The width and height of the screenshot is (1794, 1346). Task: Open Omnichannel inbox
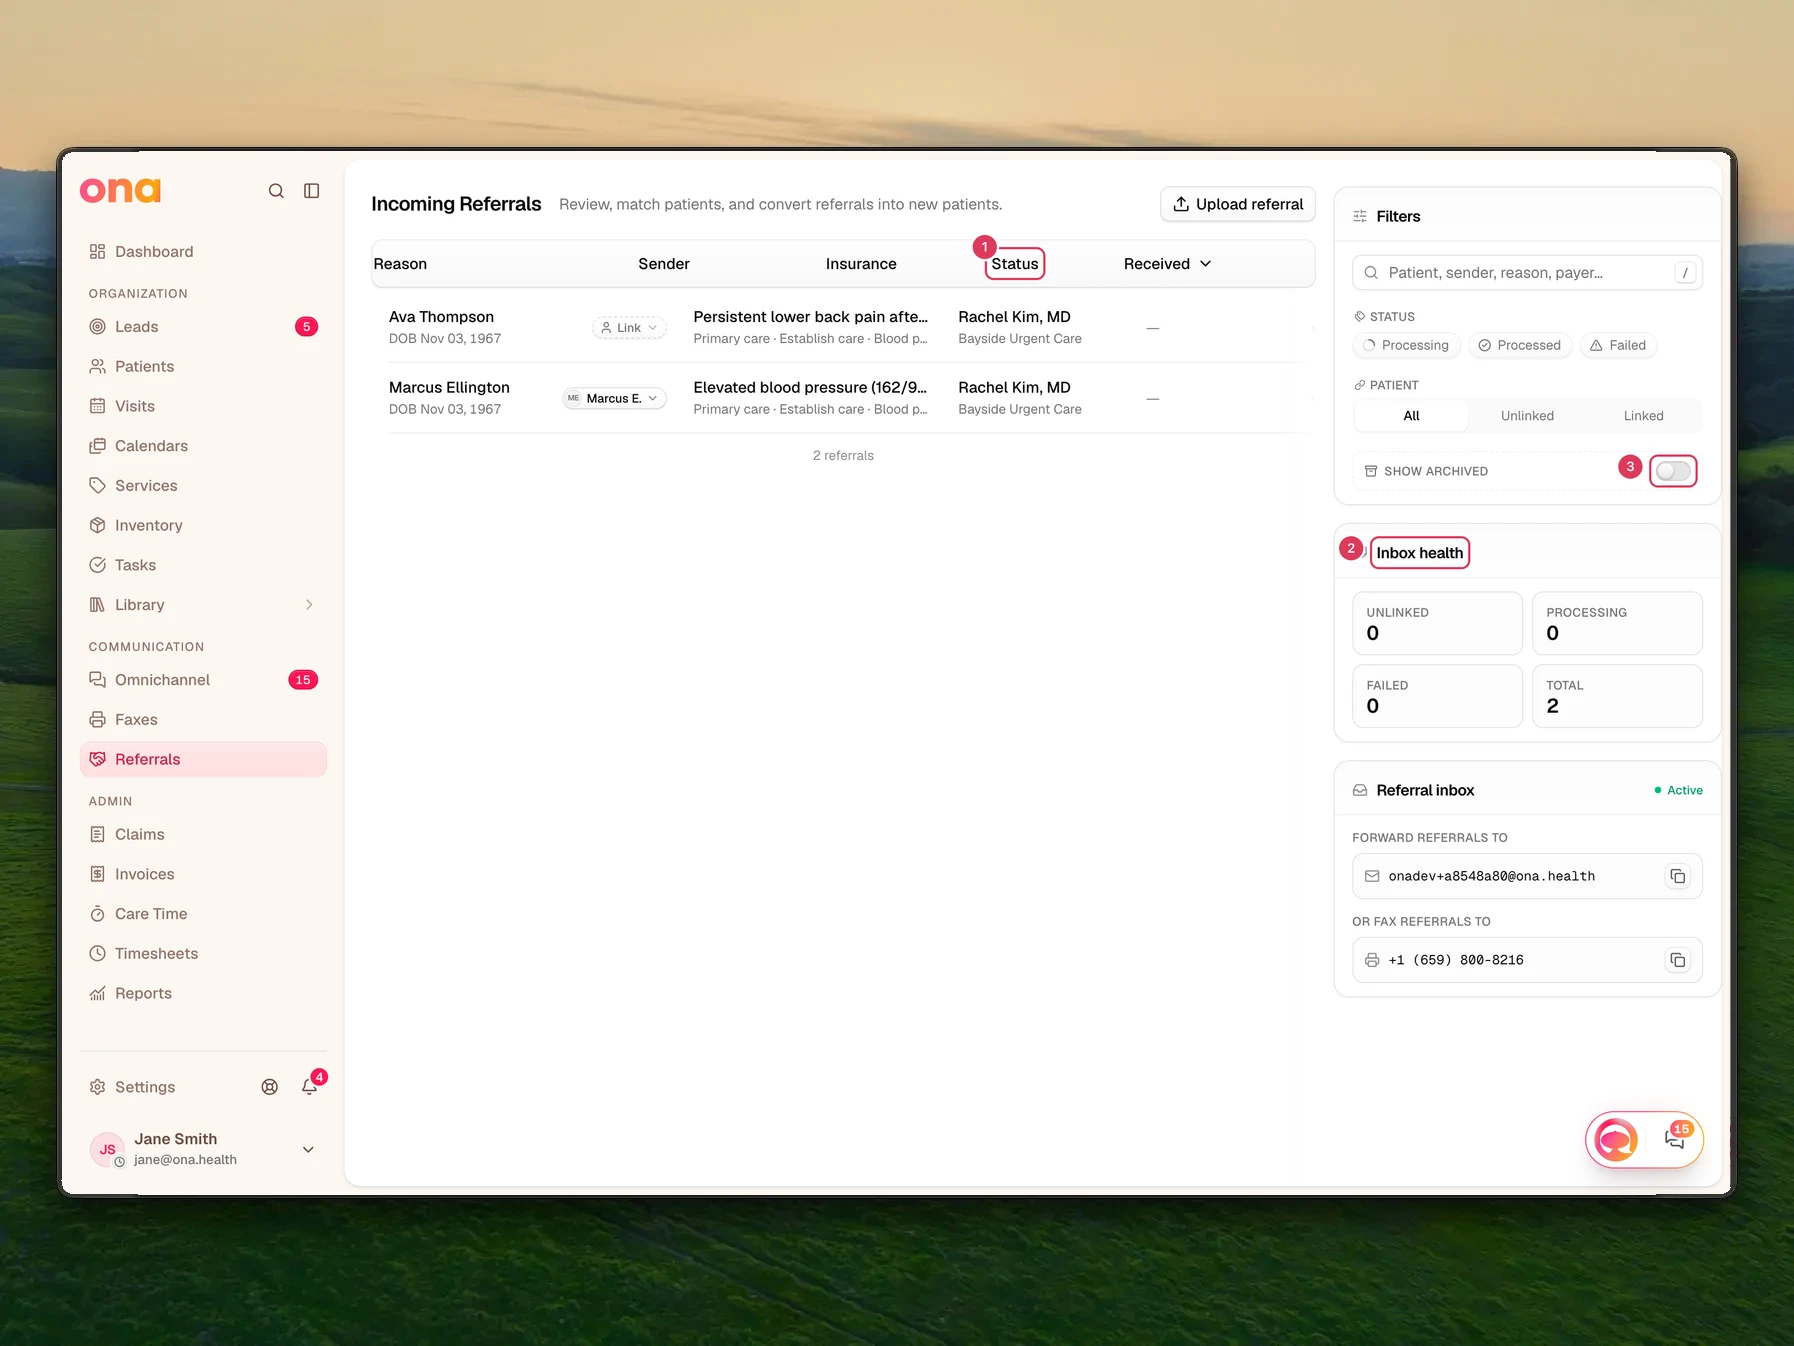point(203,680)
